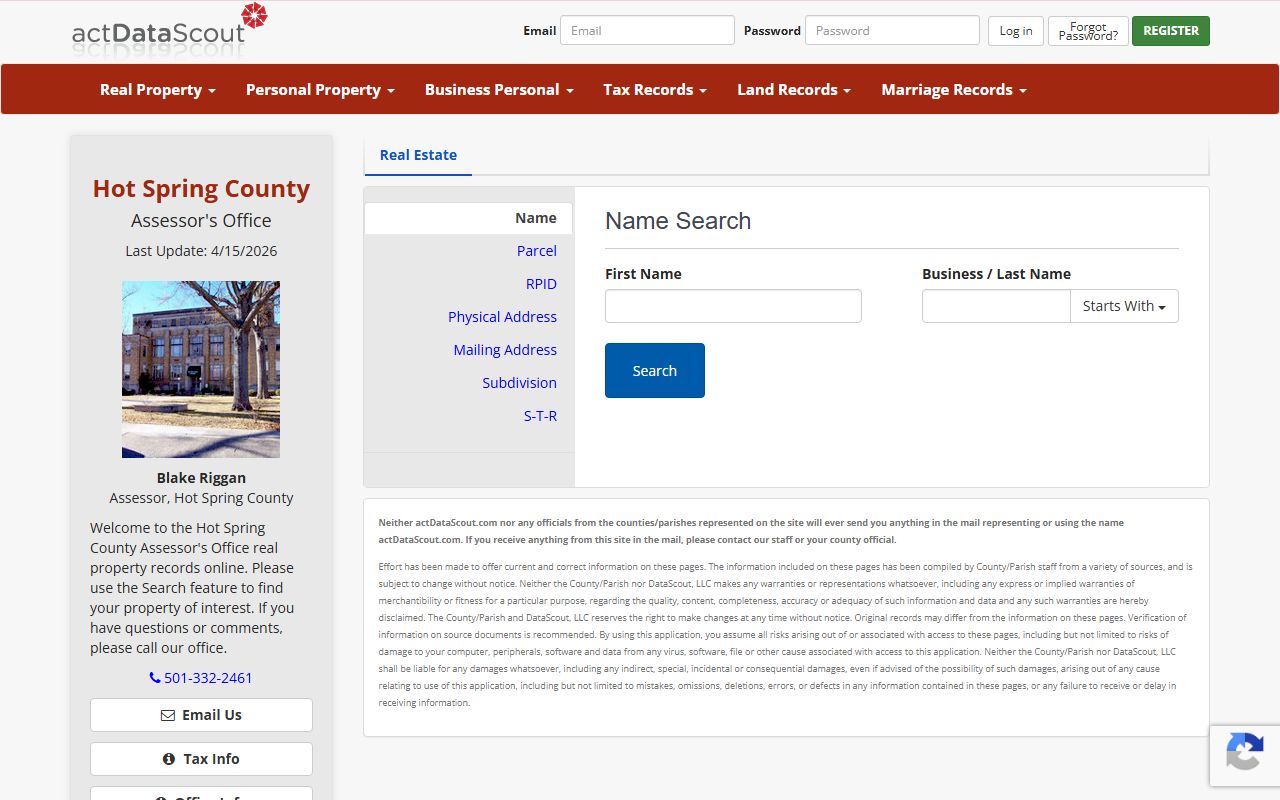Focus the Password login field
This screenshot has width=1280, height=800.
(x=892, y=30)
